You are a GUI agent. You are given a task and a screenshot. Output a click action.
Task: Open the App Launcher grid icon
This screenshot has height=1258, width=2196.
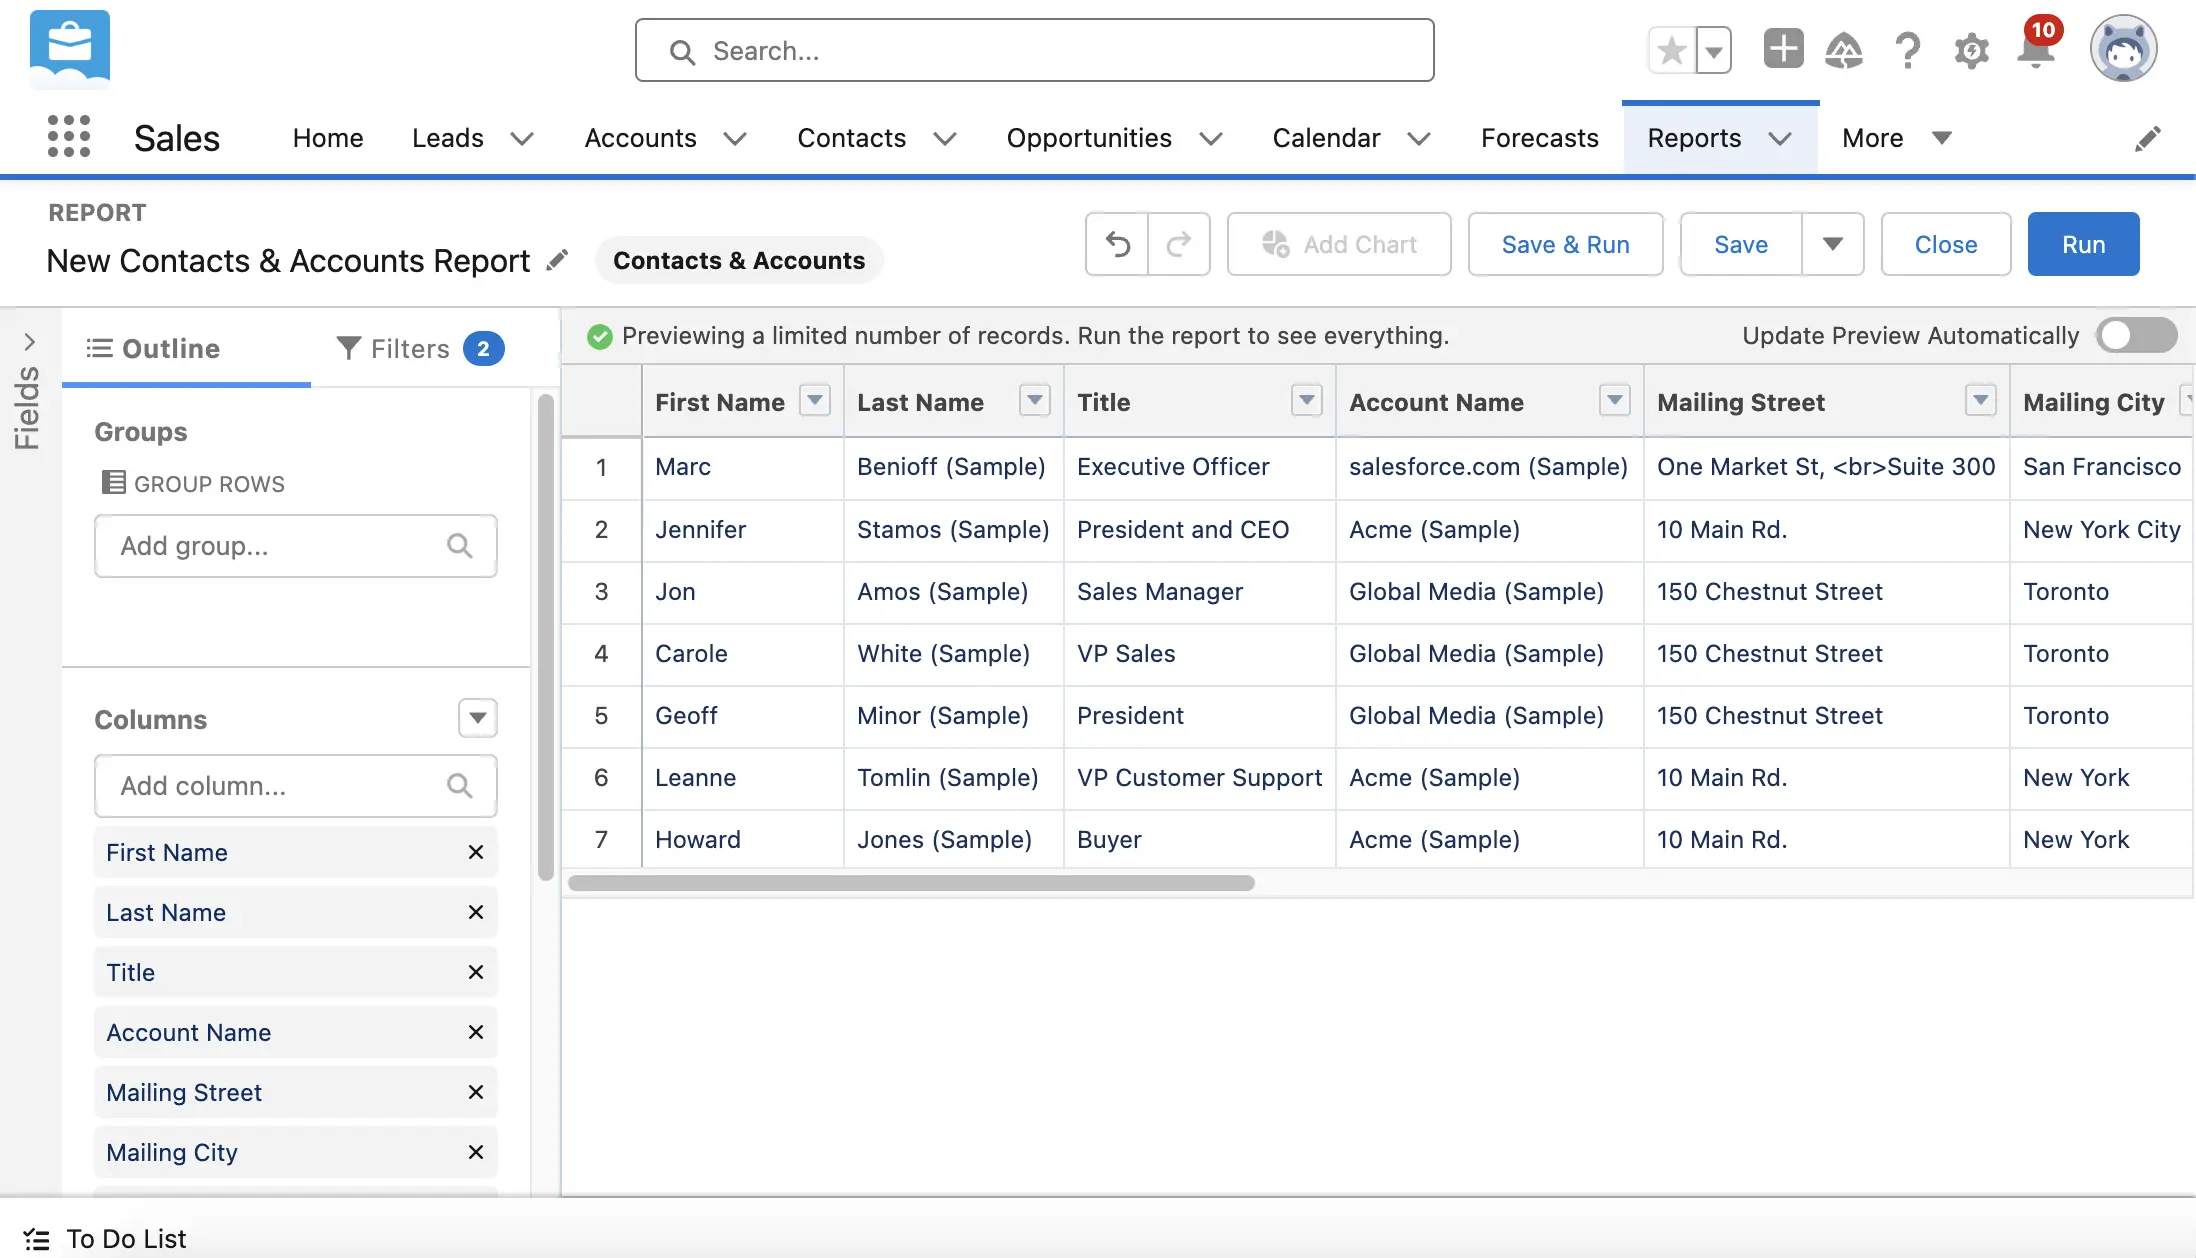click(x=69, y=137)
